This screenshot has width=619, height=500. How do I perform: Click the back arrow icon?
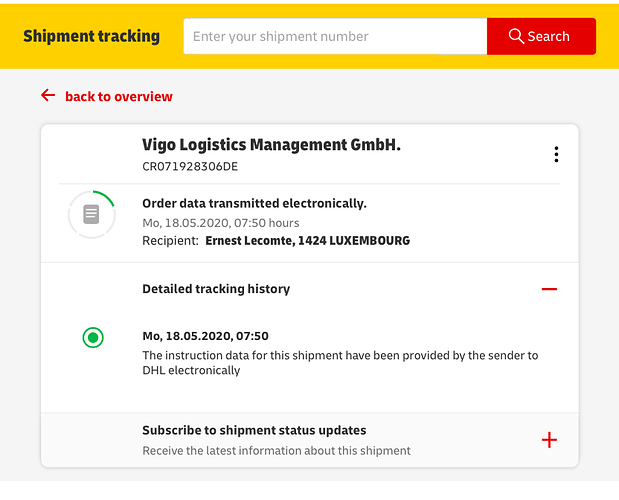point(48,95)
